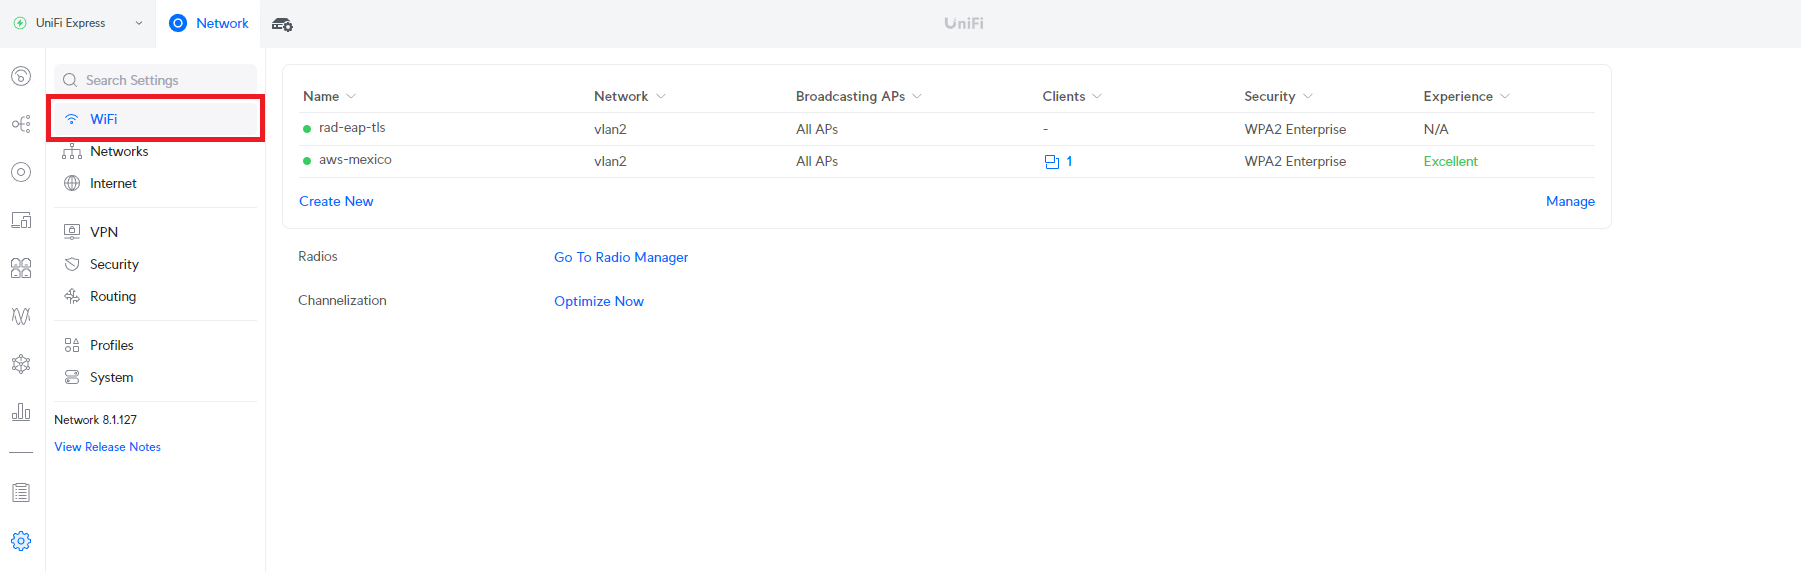Click the WiFi signal icon in settings menu

72,119
